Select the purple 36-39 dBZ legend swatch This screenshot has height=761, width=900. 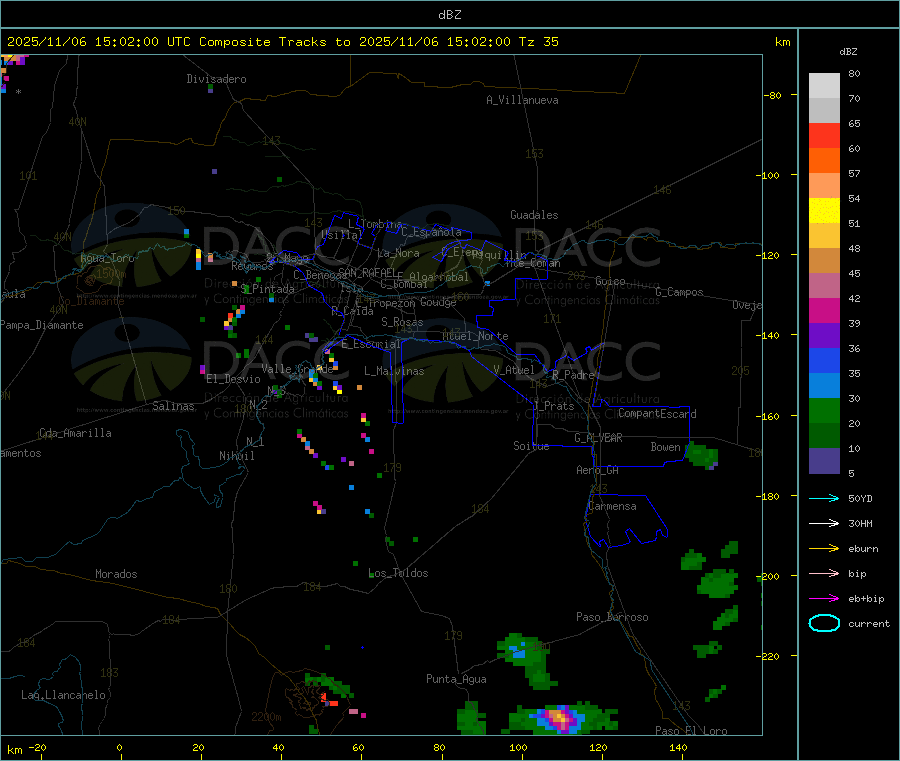(x=824, y=336)
